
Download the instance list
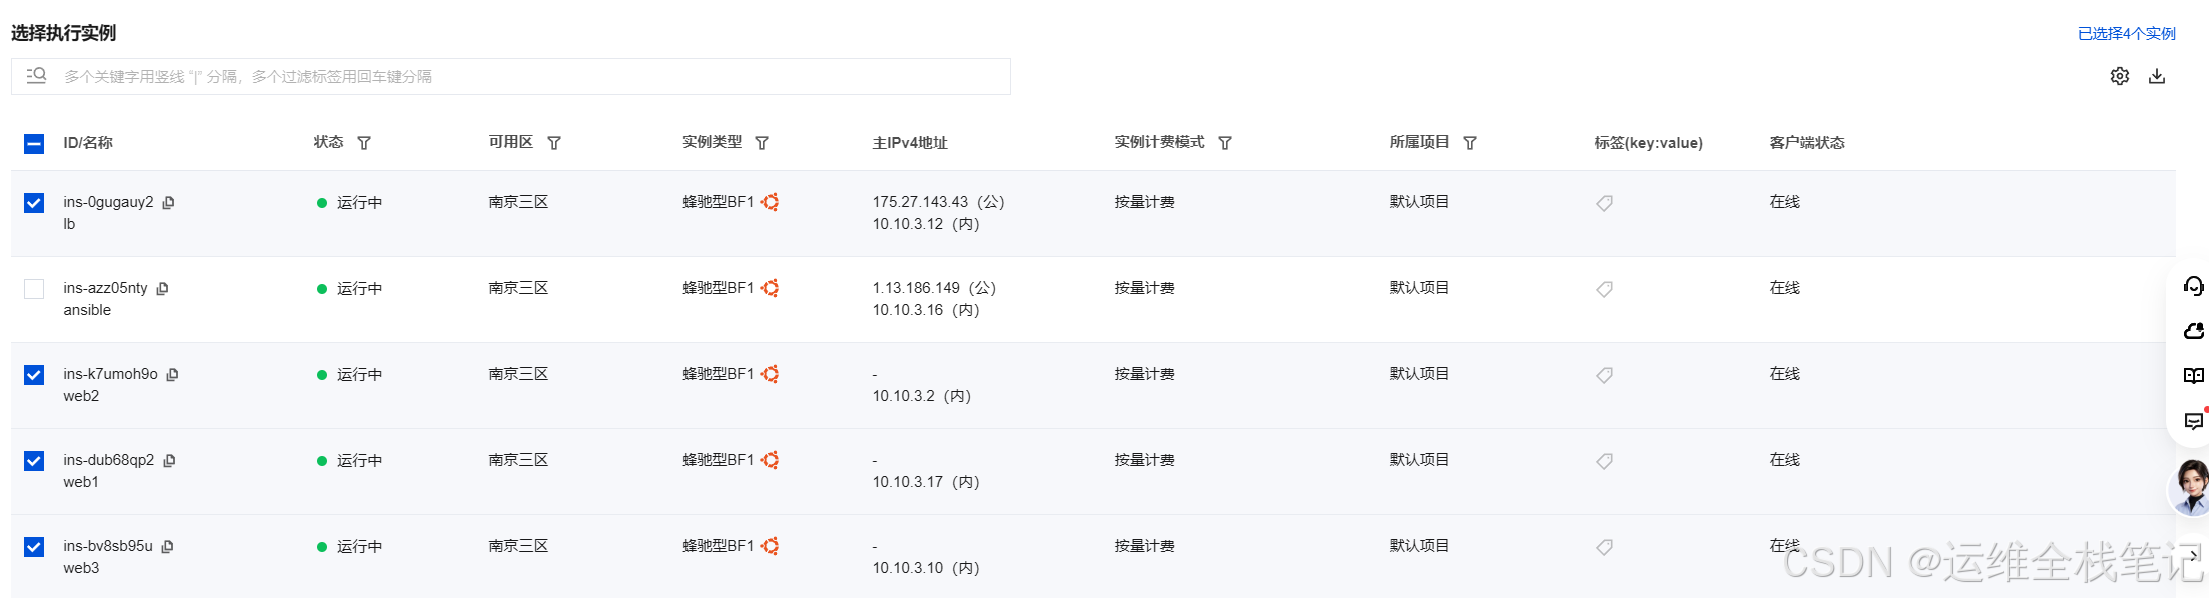pyautogui.click(x=2157, y=76)
